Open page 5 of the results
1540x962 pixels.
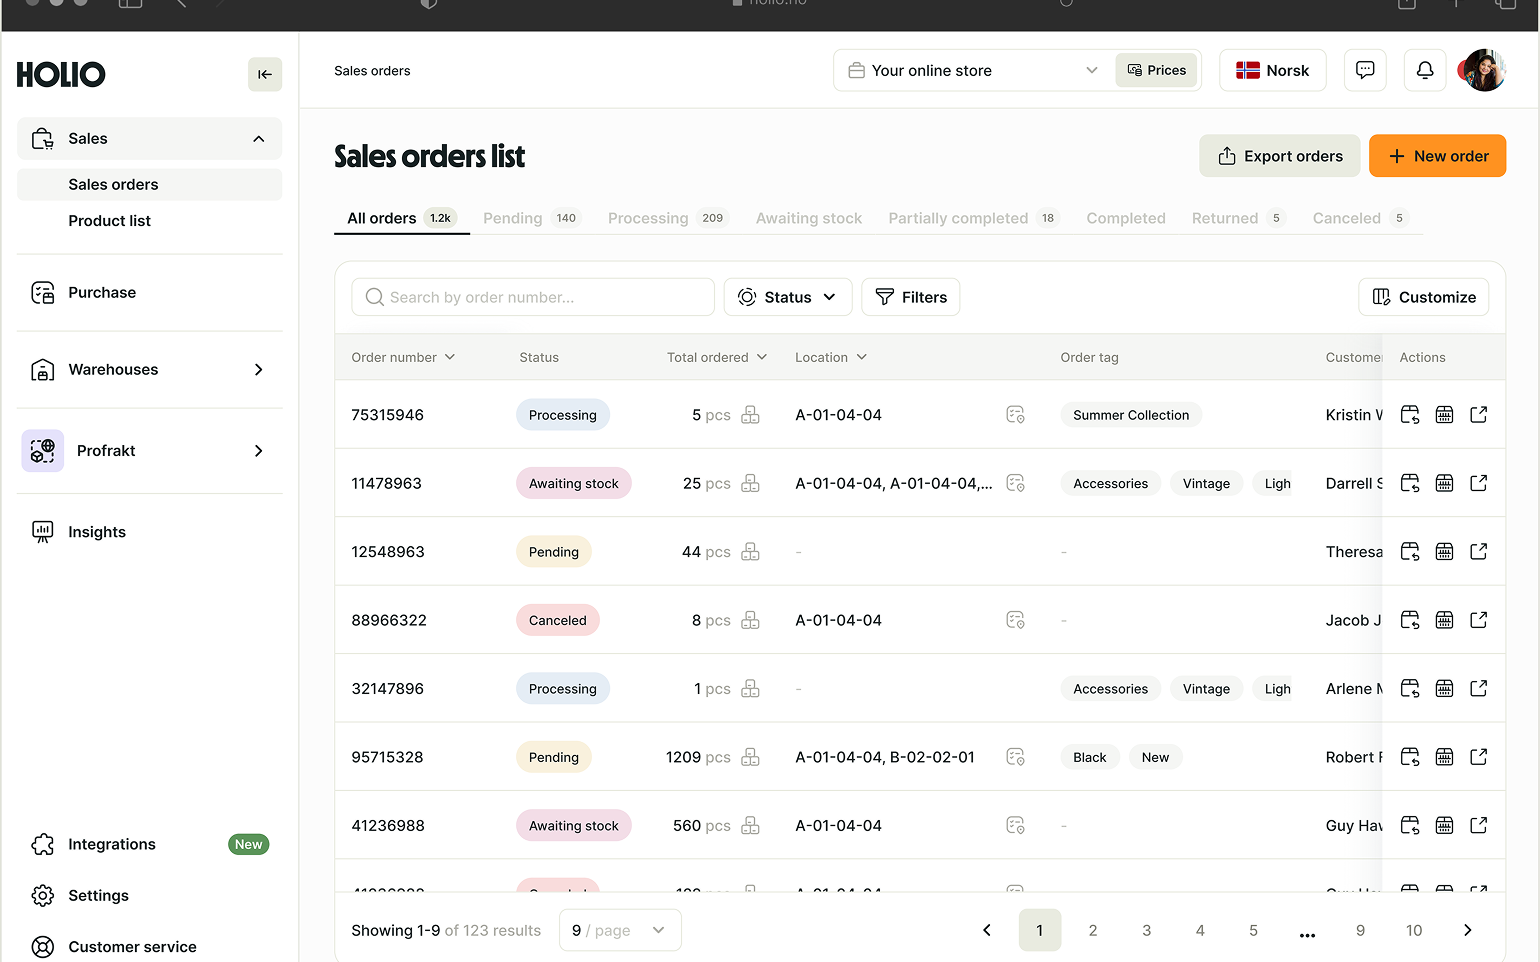click(1253, 930)
